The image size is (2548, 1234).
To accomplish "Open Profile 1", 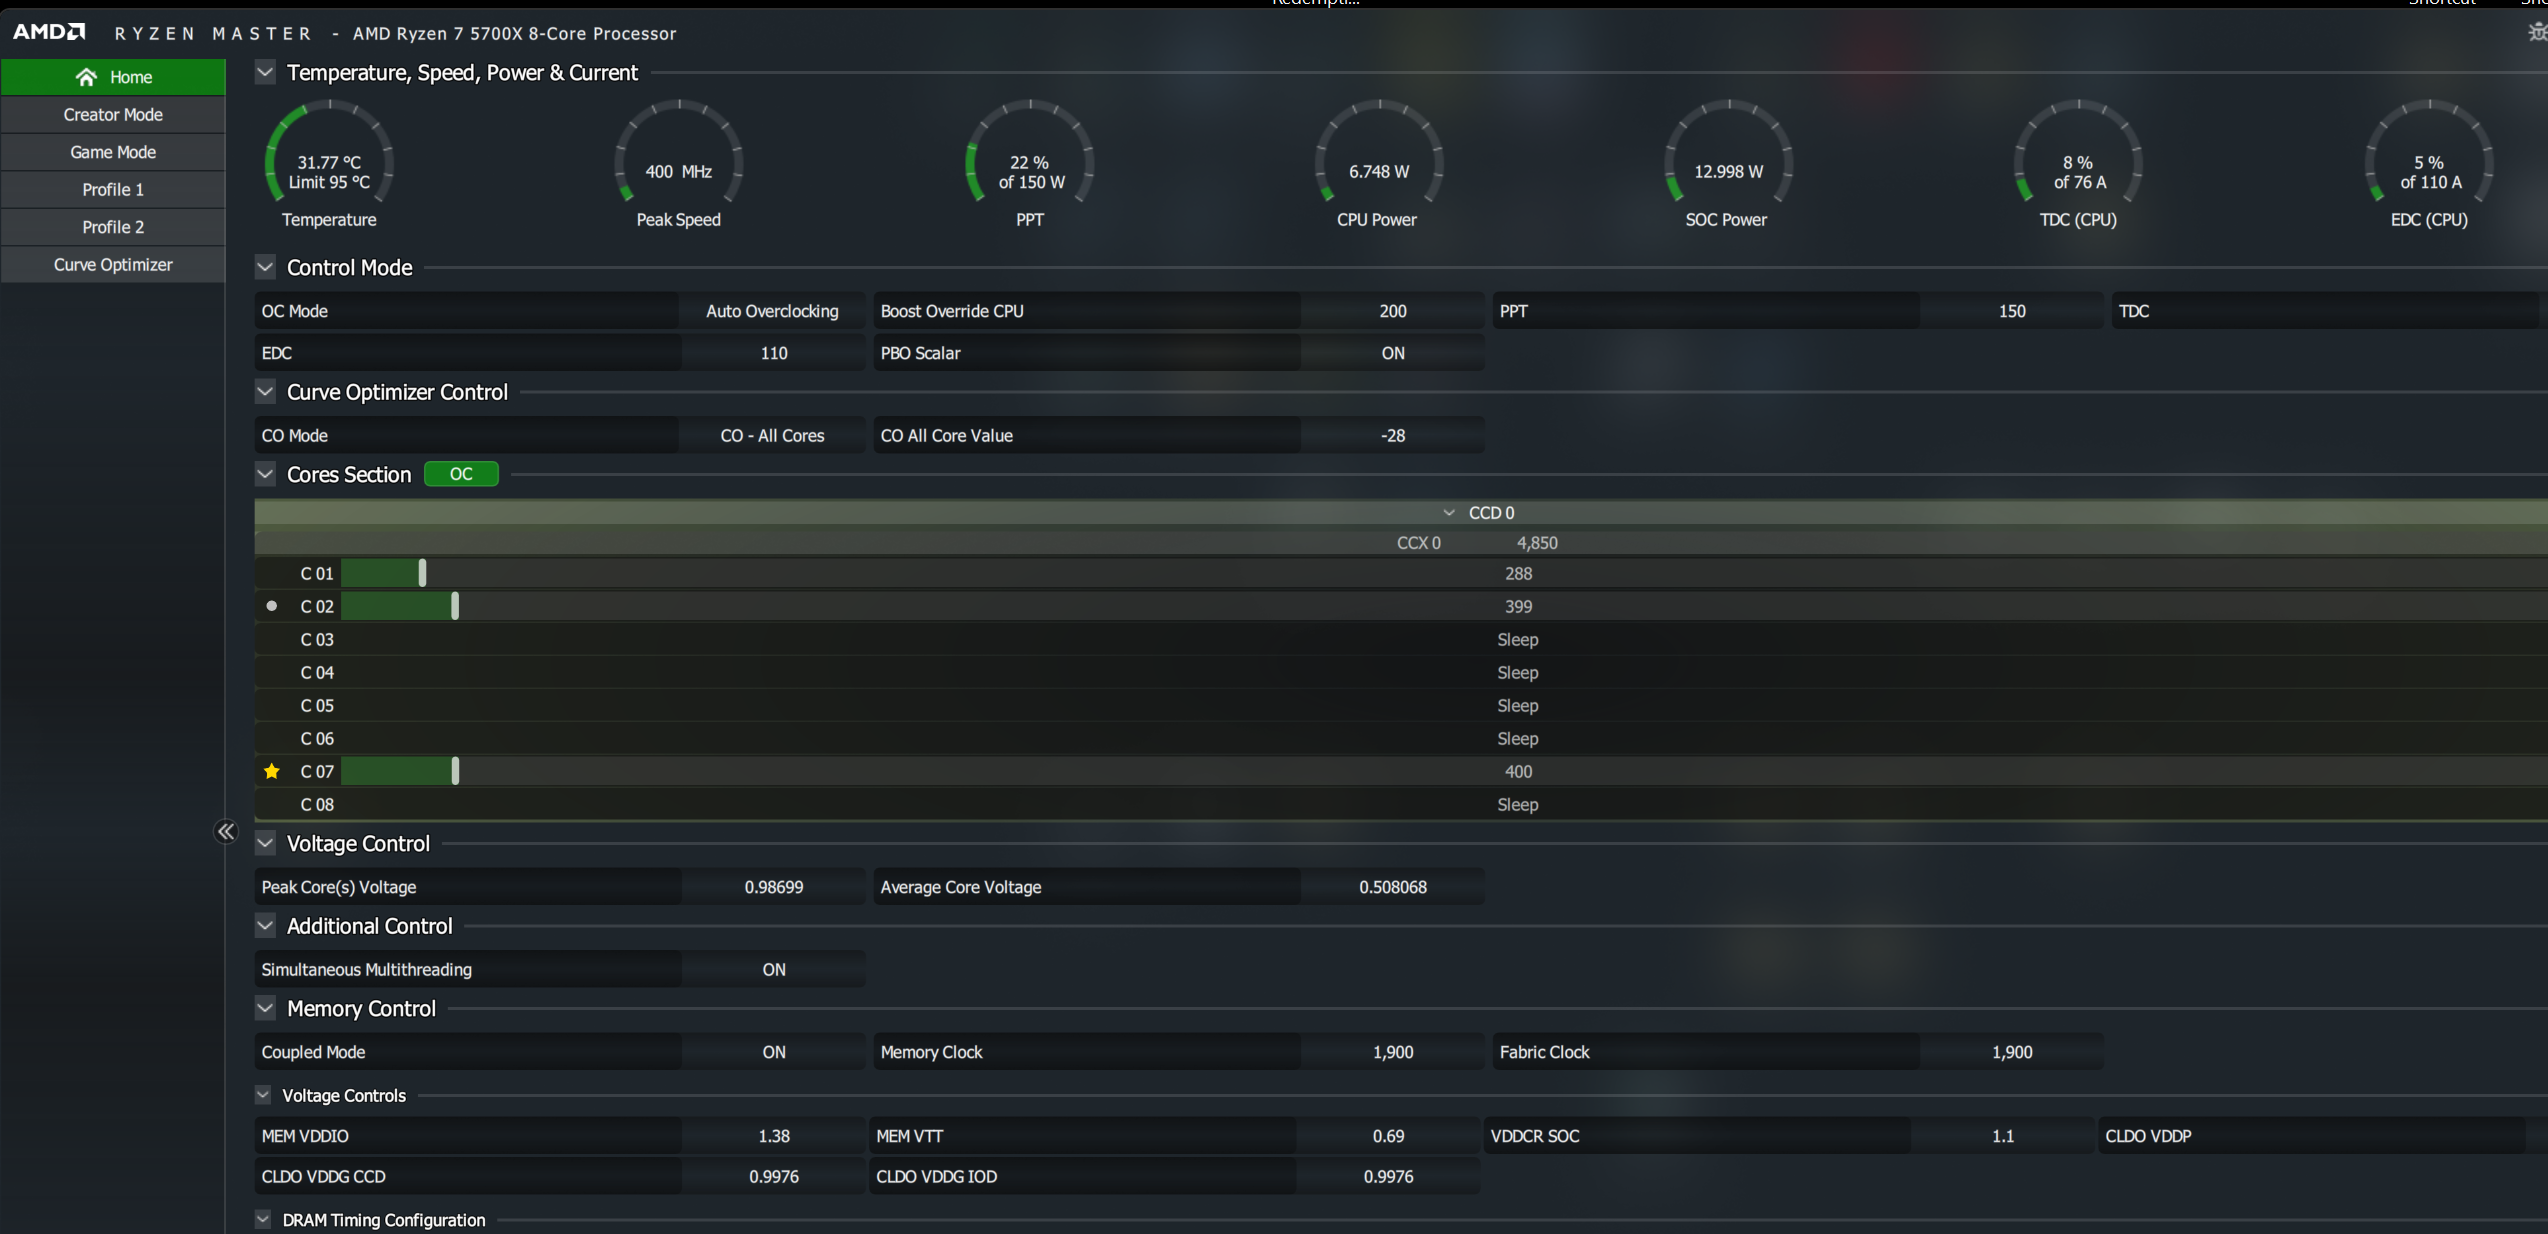I will coord(113,189).
